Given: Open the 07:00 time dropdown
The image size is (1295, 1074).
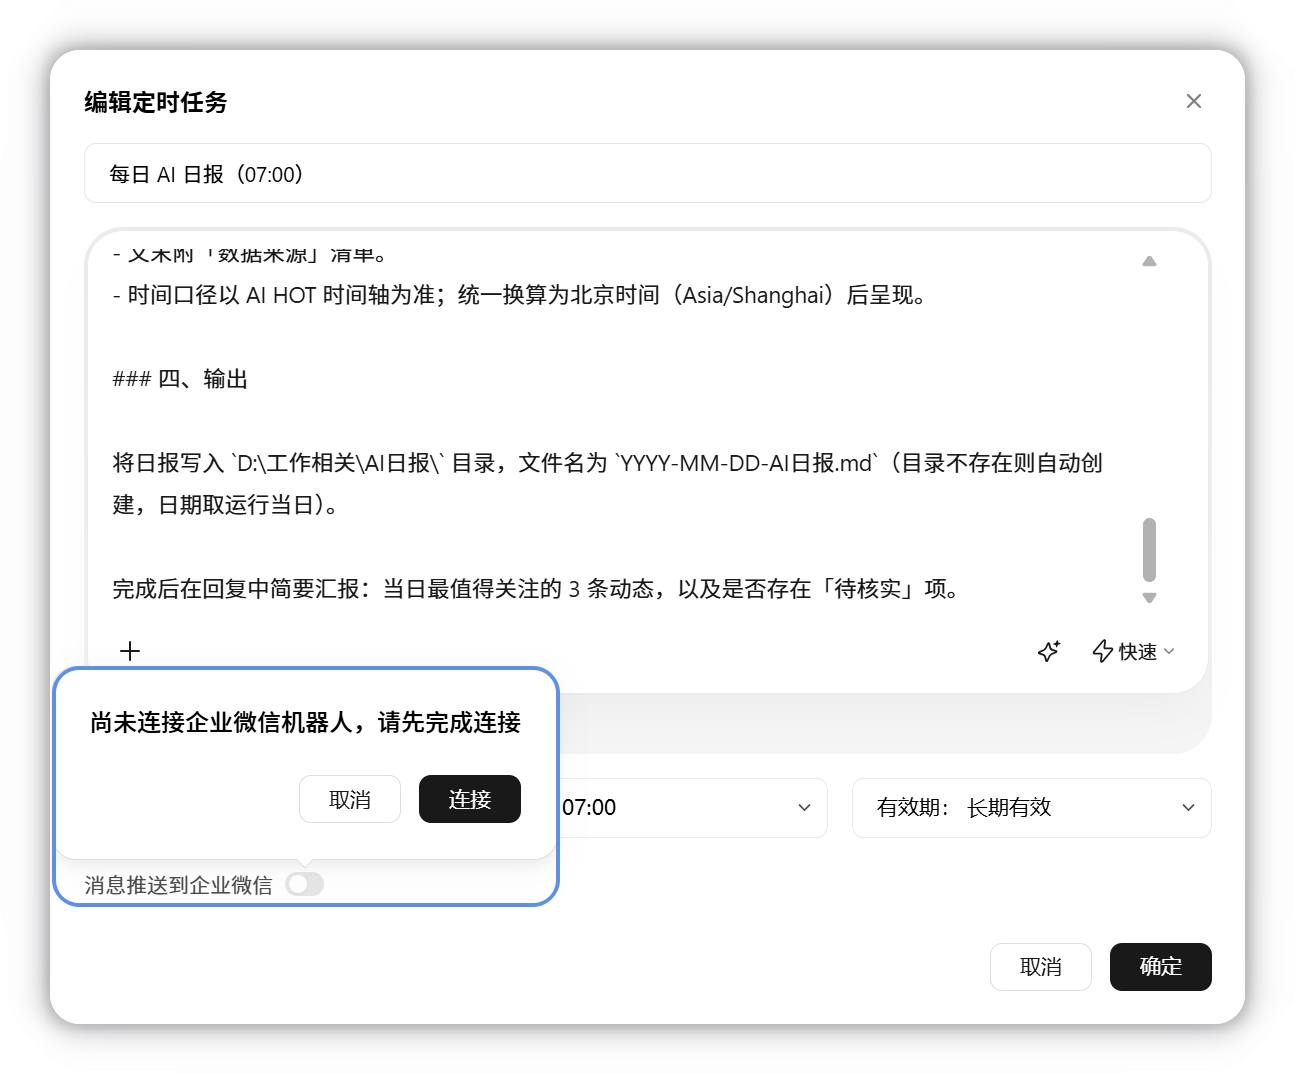Looking at the screenshot, I should (692, 807).
